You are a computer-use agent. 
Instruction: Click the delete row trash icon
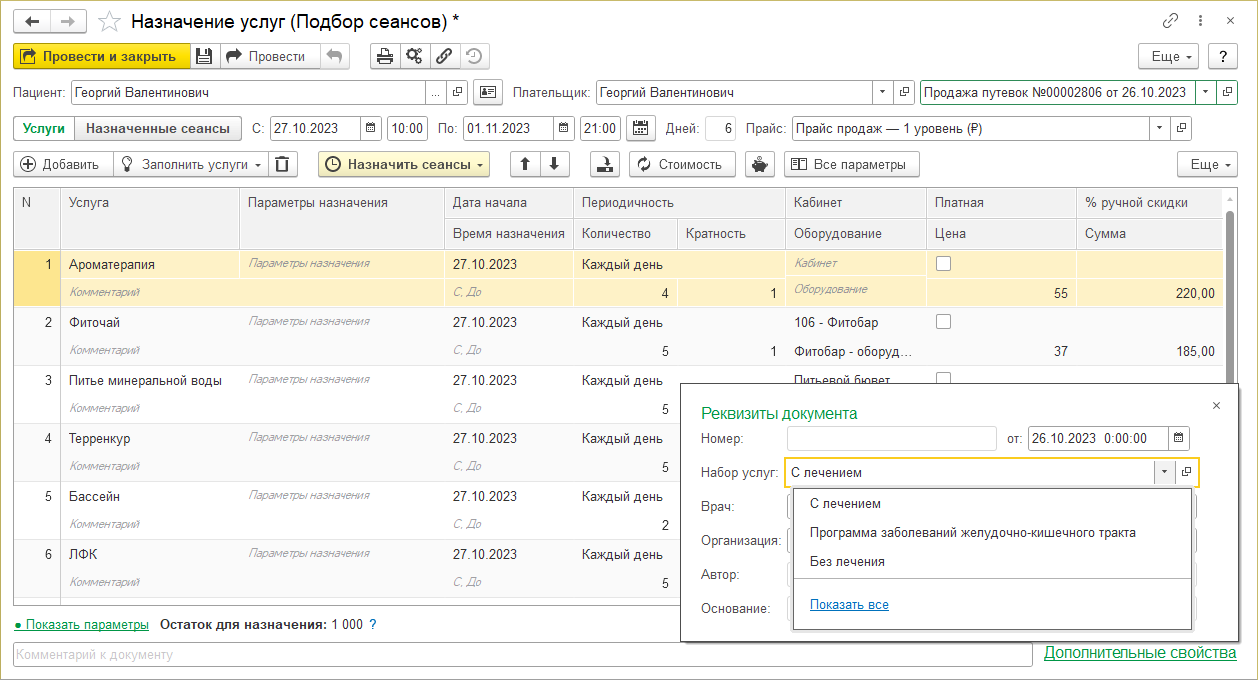point(284,164)
